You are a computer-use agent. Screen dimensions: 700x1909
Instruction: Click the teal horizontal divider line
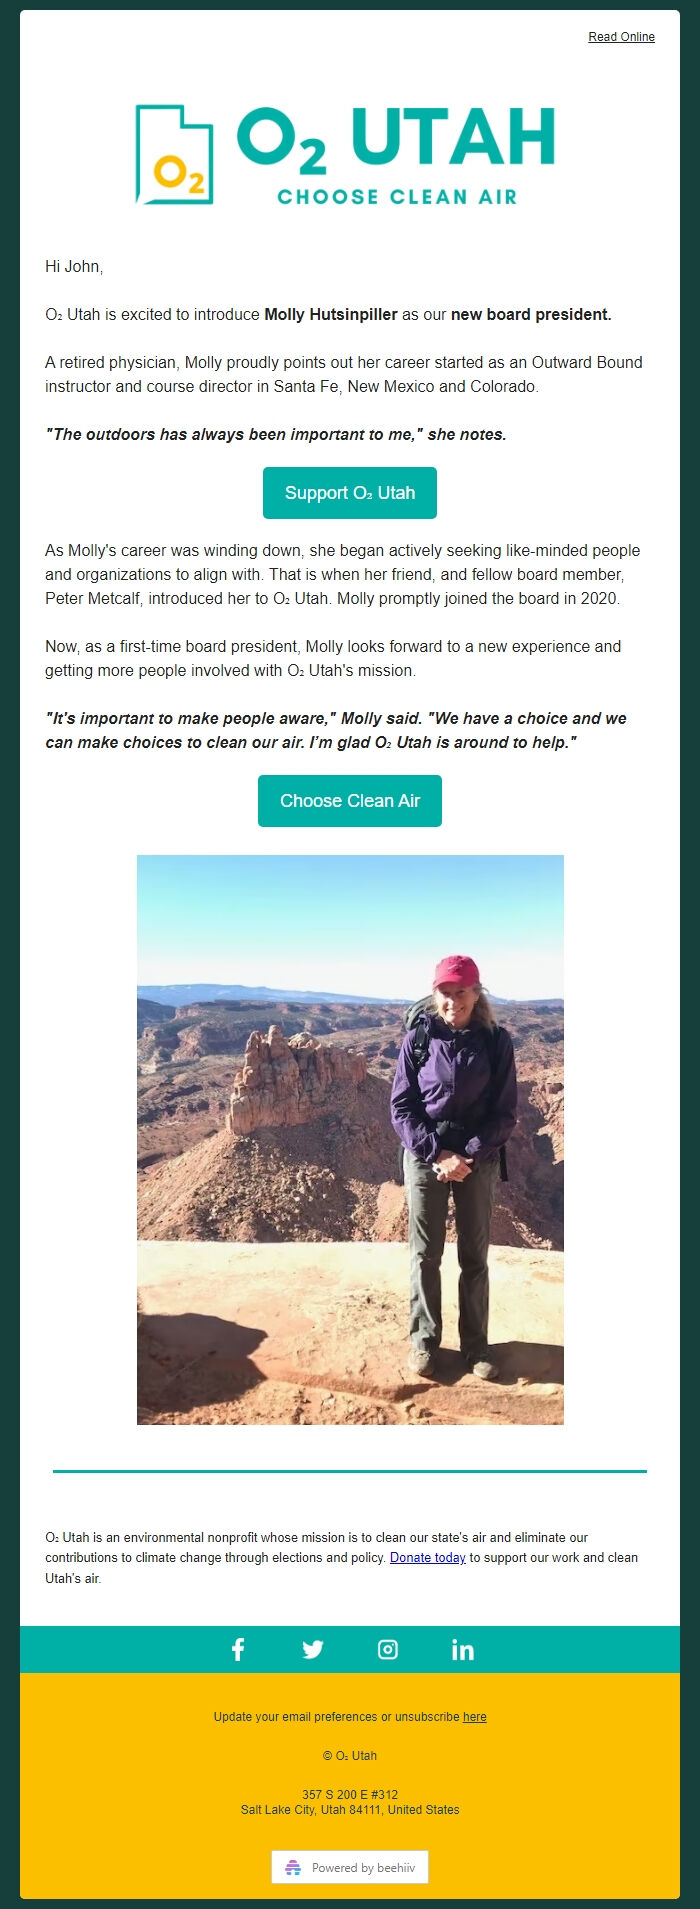pos(349,1470)
